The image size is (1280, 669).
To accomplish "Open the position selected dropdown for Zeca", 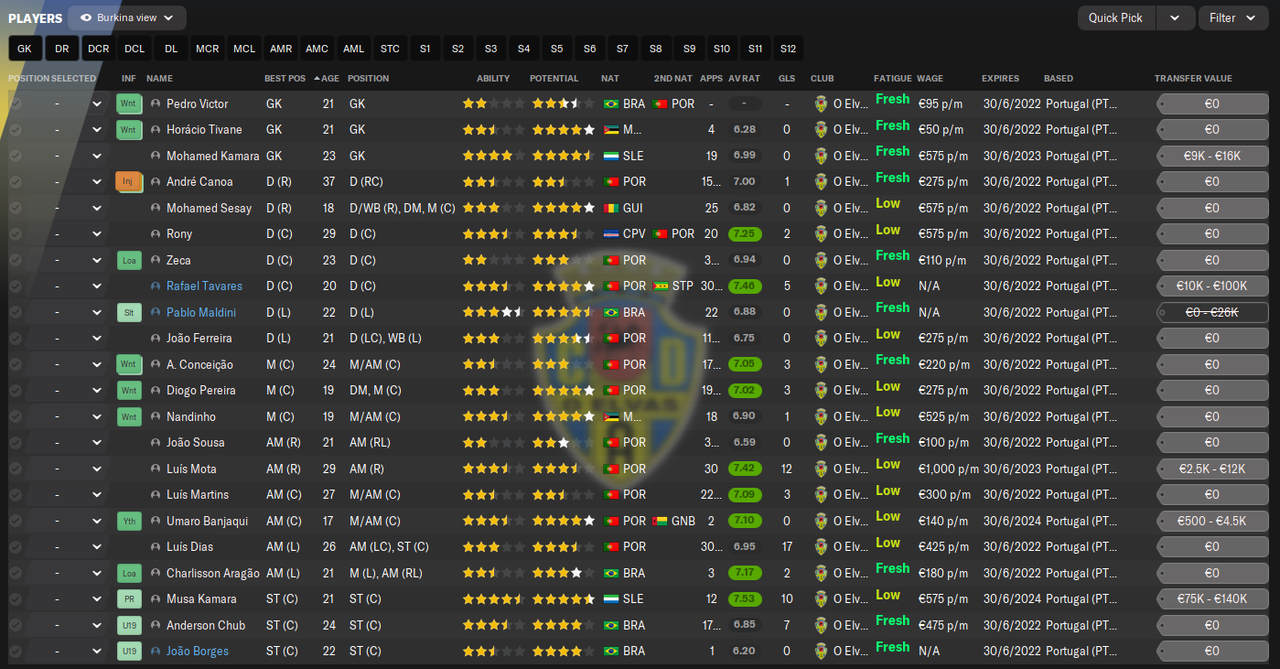I will coord(97,260).
